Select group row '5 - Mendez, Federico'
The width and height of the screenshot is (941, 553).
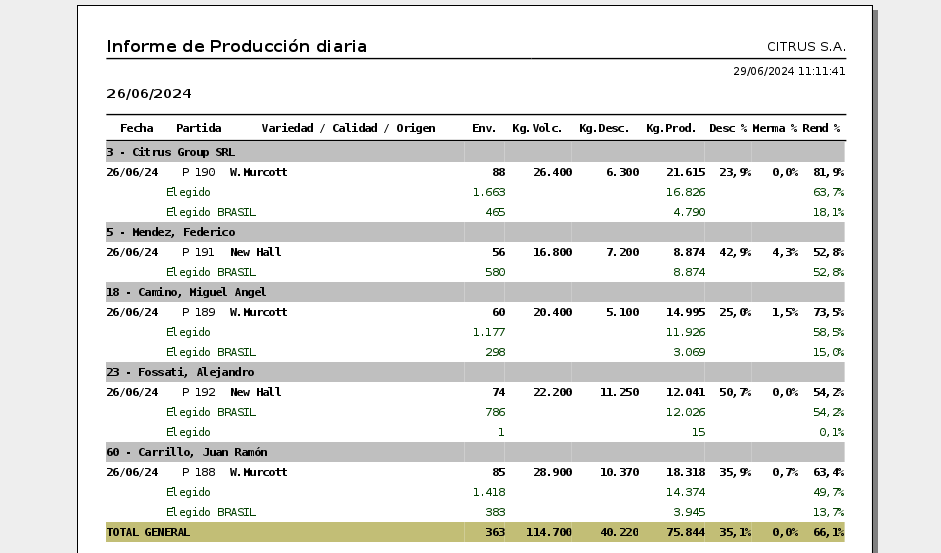[475, 232]
